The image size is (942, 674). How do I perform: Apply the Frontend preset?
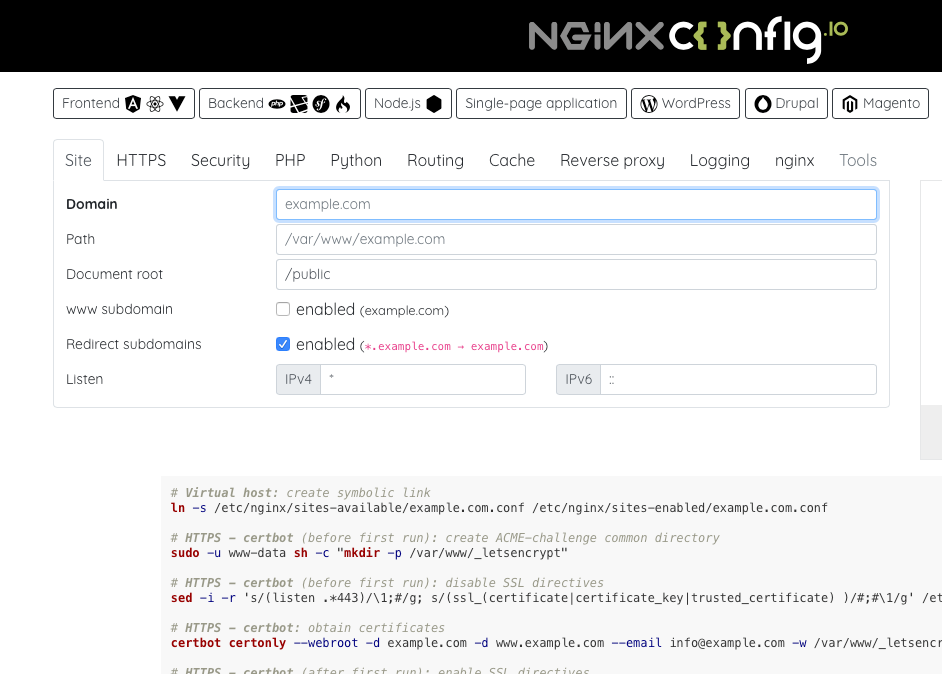[x=124, y=103]
